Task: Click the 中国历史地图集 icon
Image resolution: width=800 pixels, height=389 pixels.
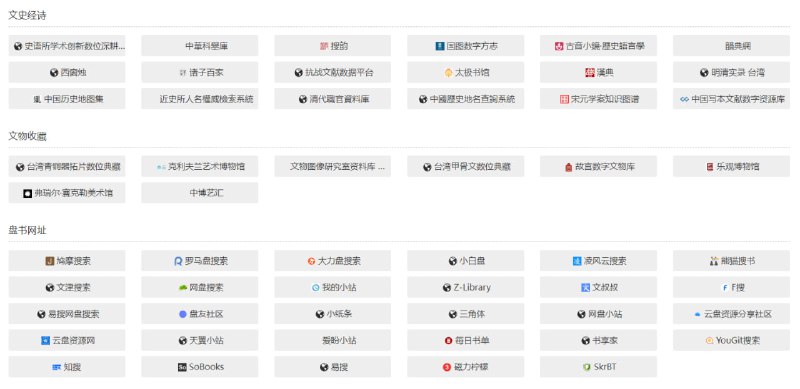Action: point(37,100)
